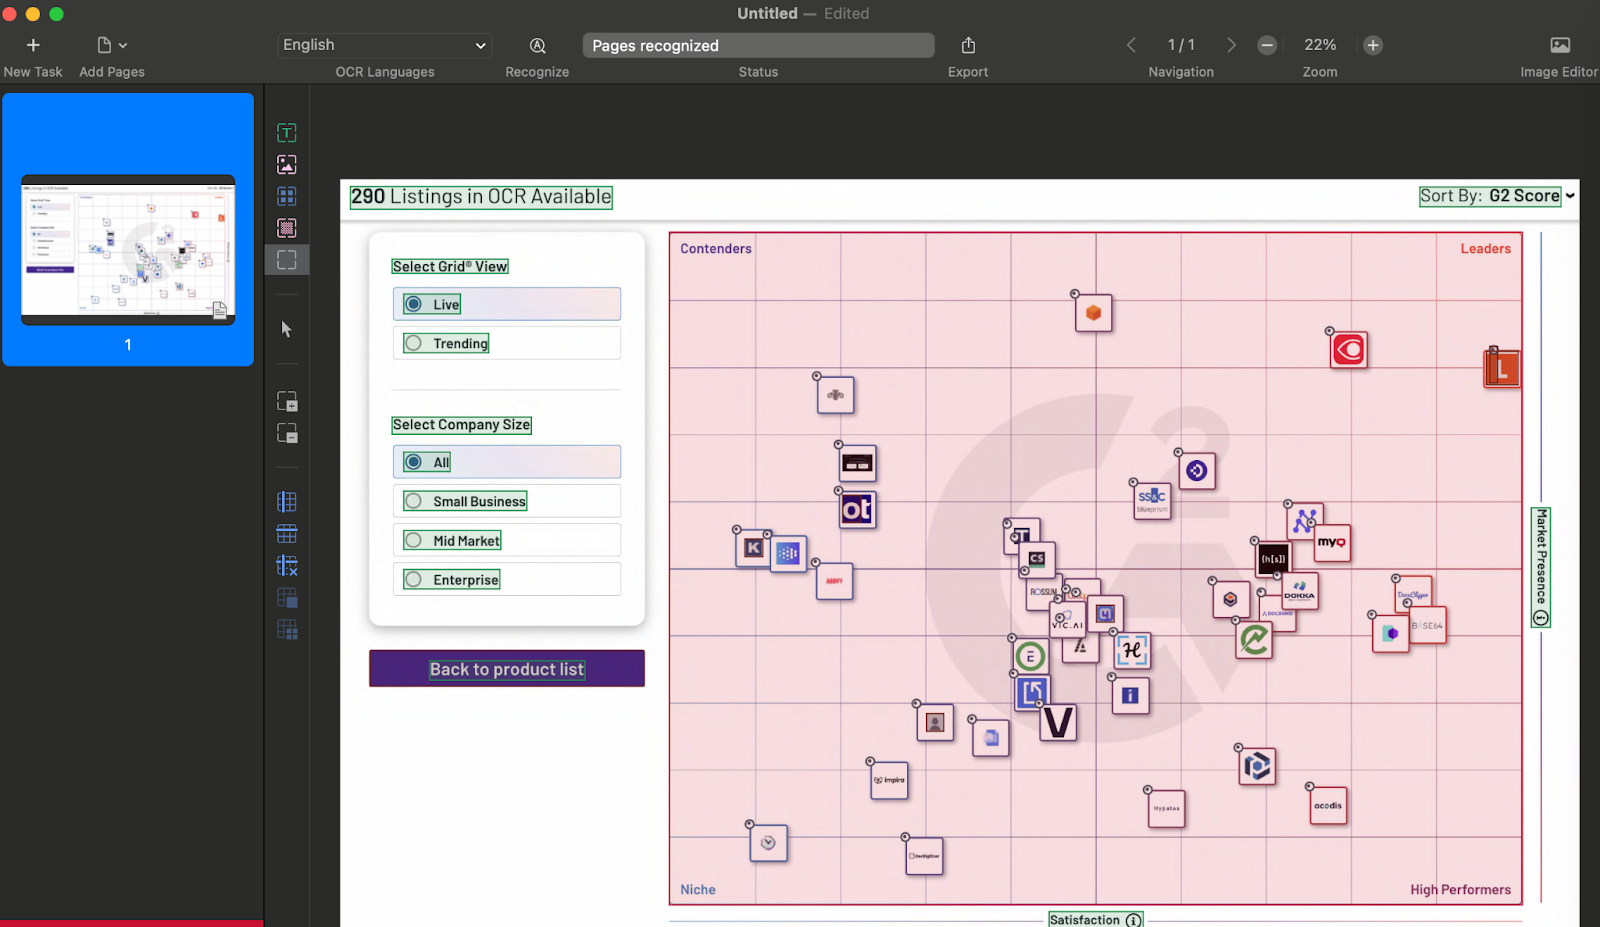Click the merge table cells tool

click(x=287, y=598)
